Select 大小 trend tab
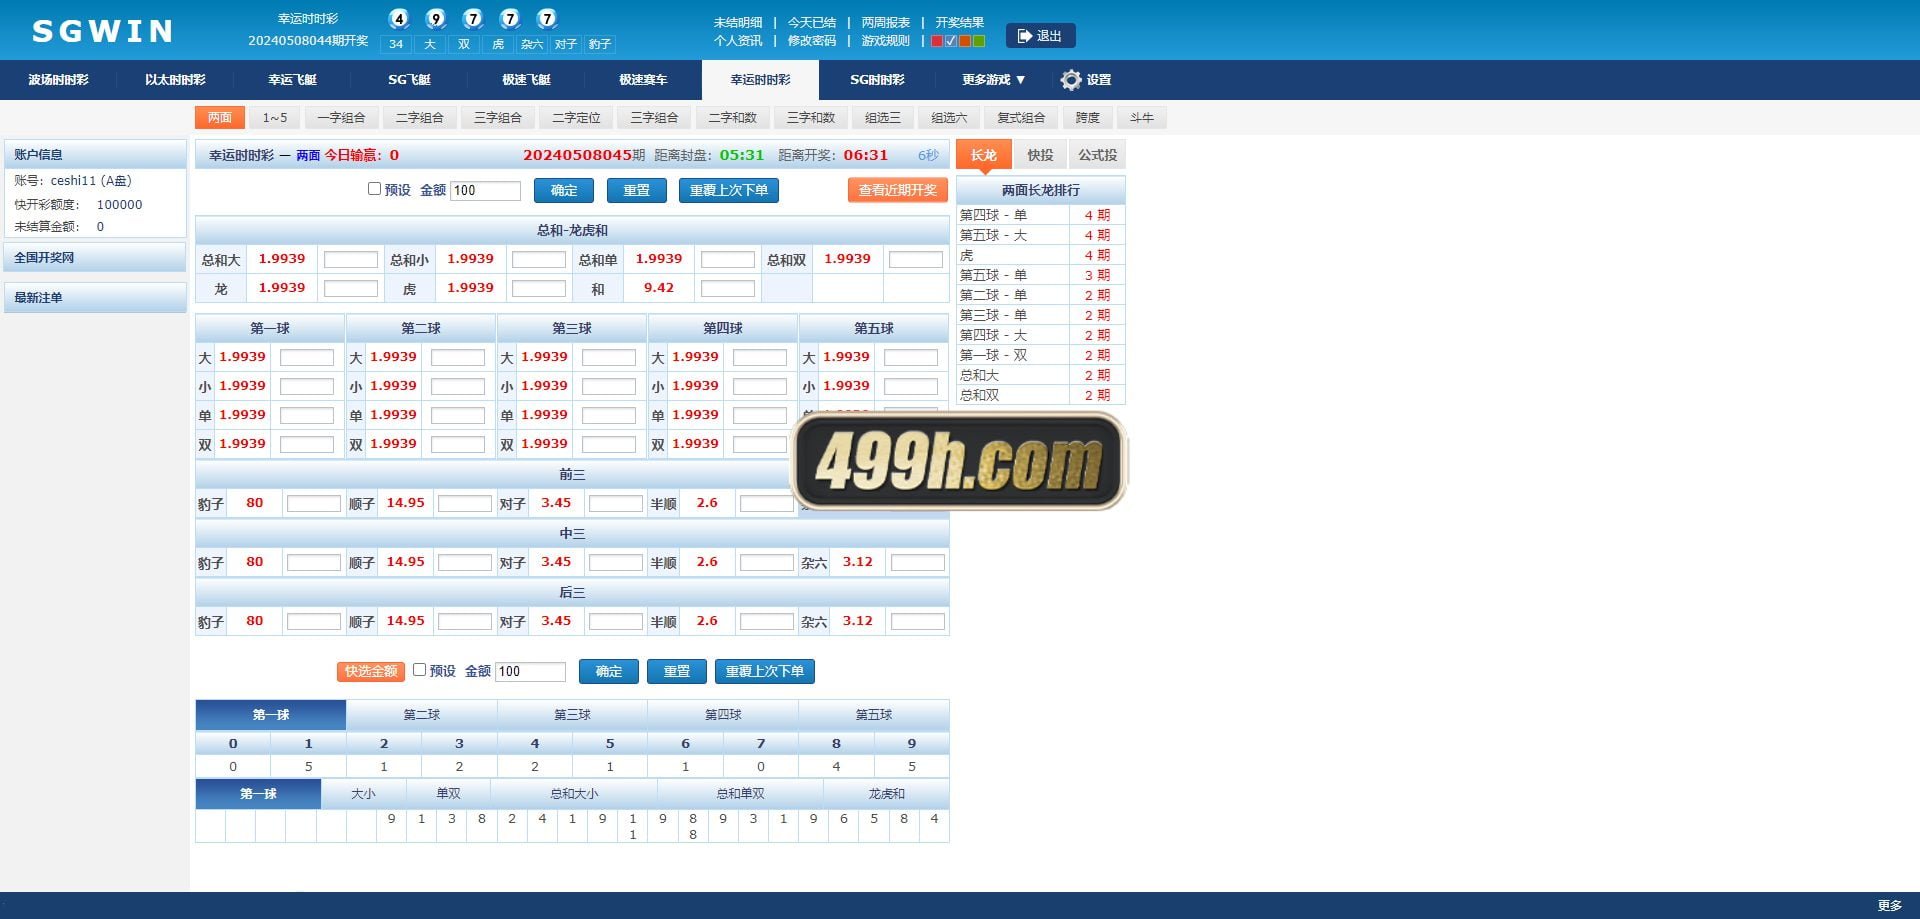1920x919 pixels. (x=363, y=794)
